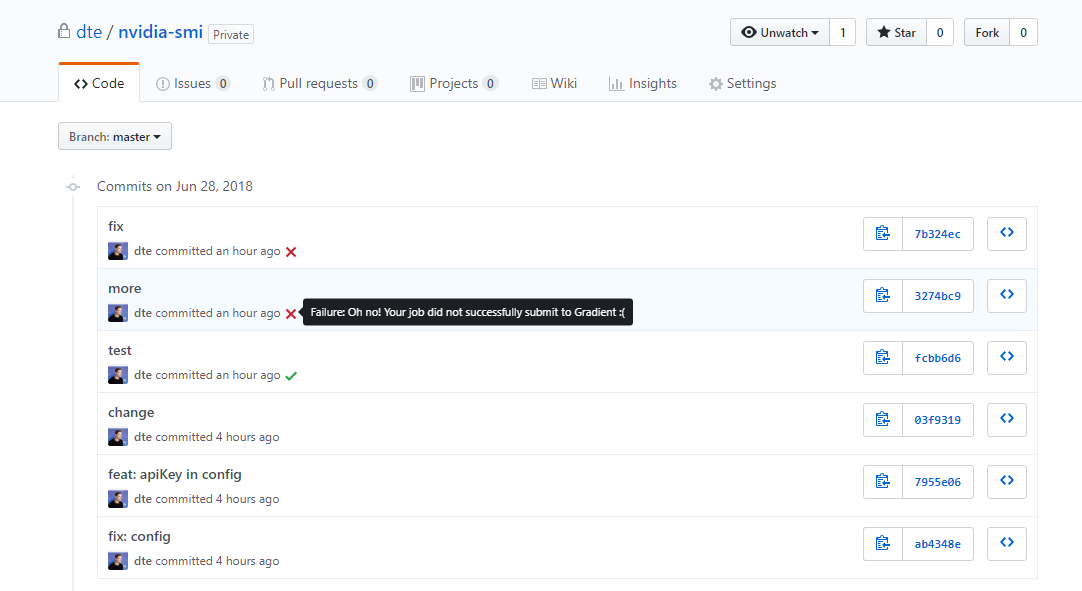Click dte author name on 'fix: config' commit
Viewport: 1082px width, 591px height.
coord(143,561)
